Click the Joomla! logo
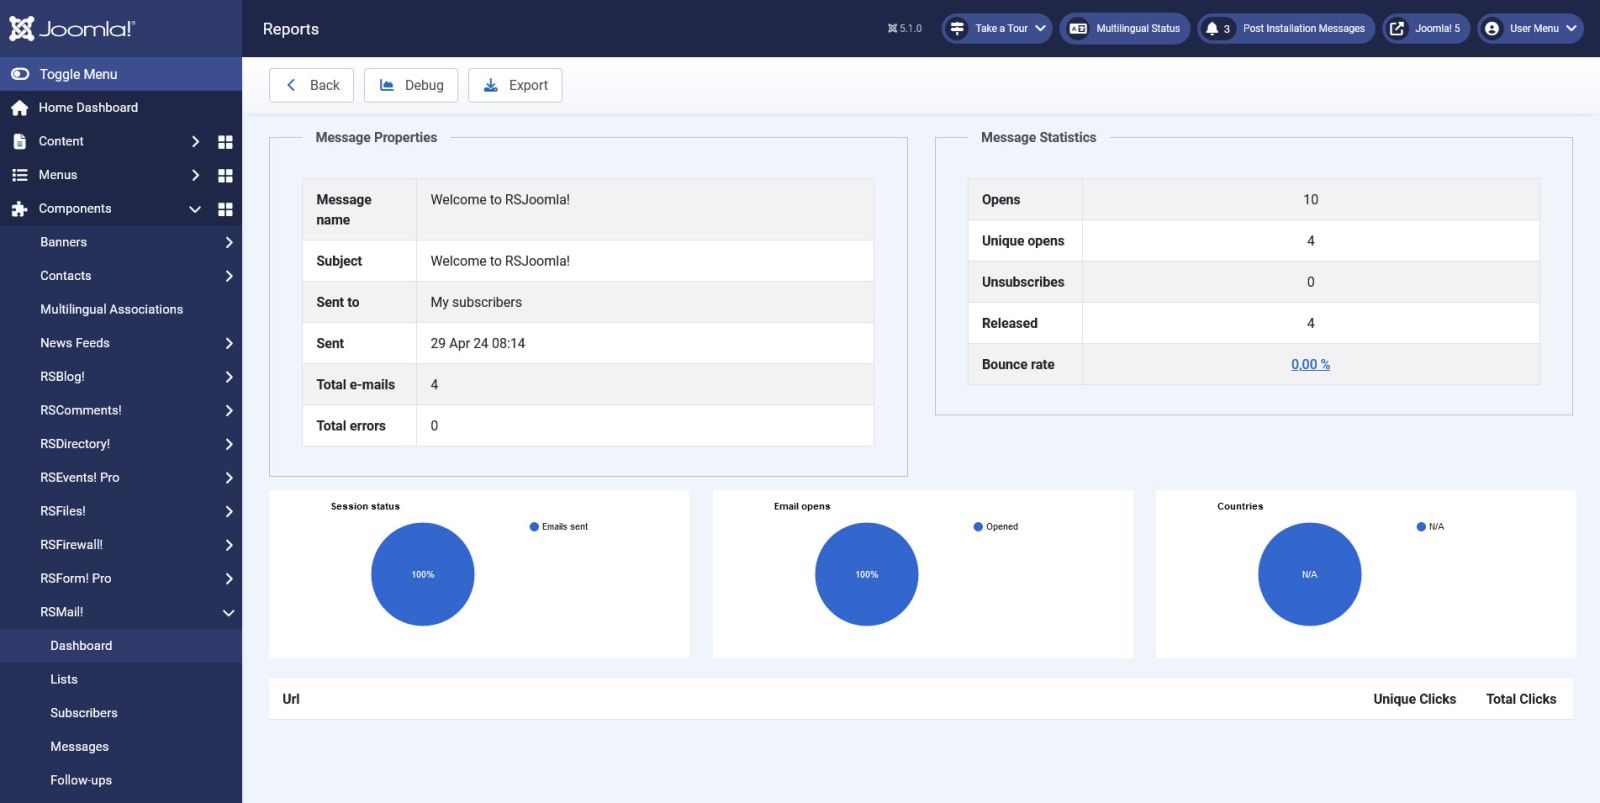1600x803 pixels. 72,28
